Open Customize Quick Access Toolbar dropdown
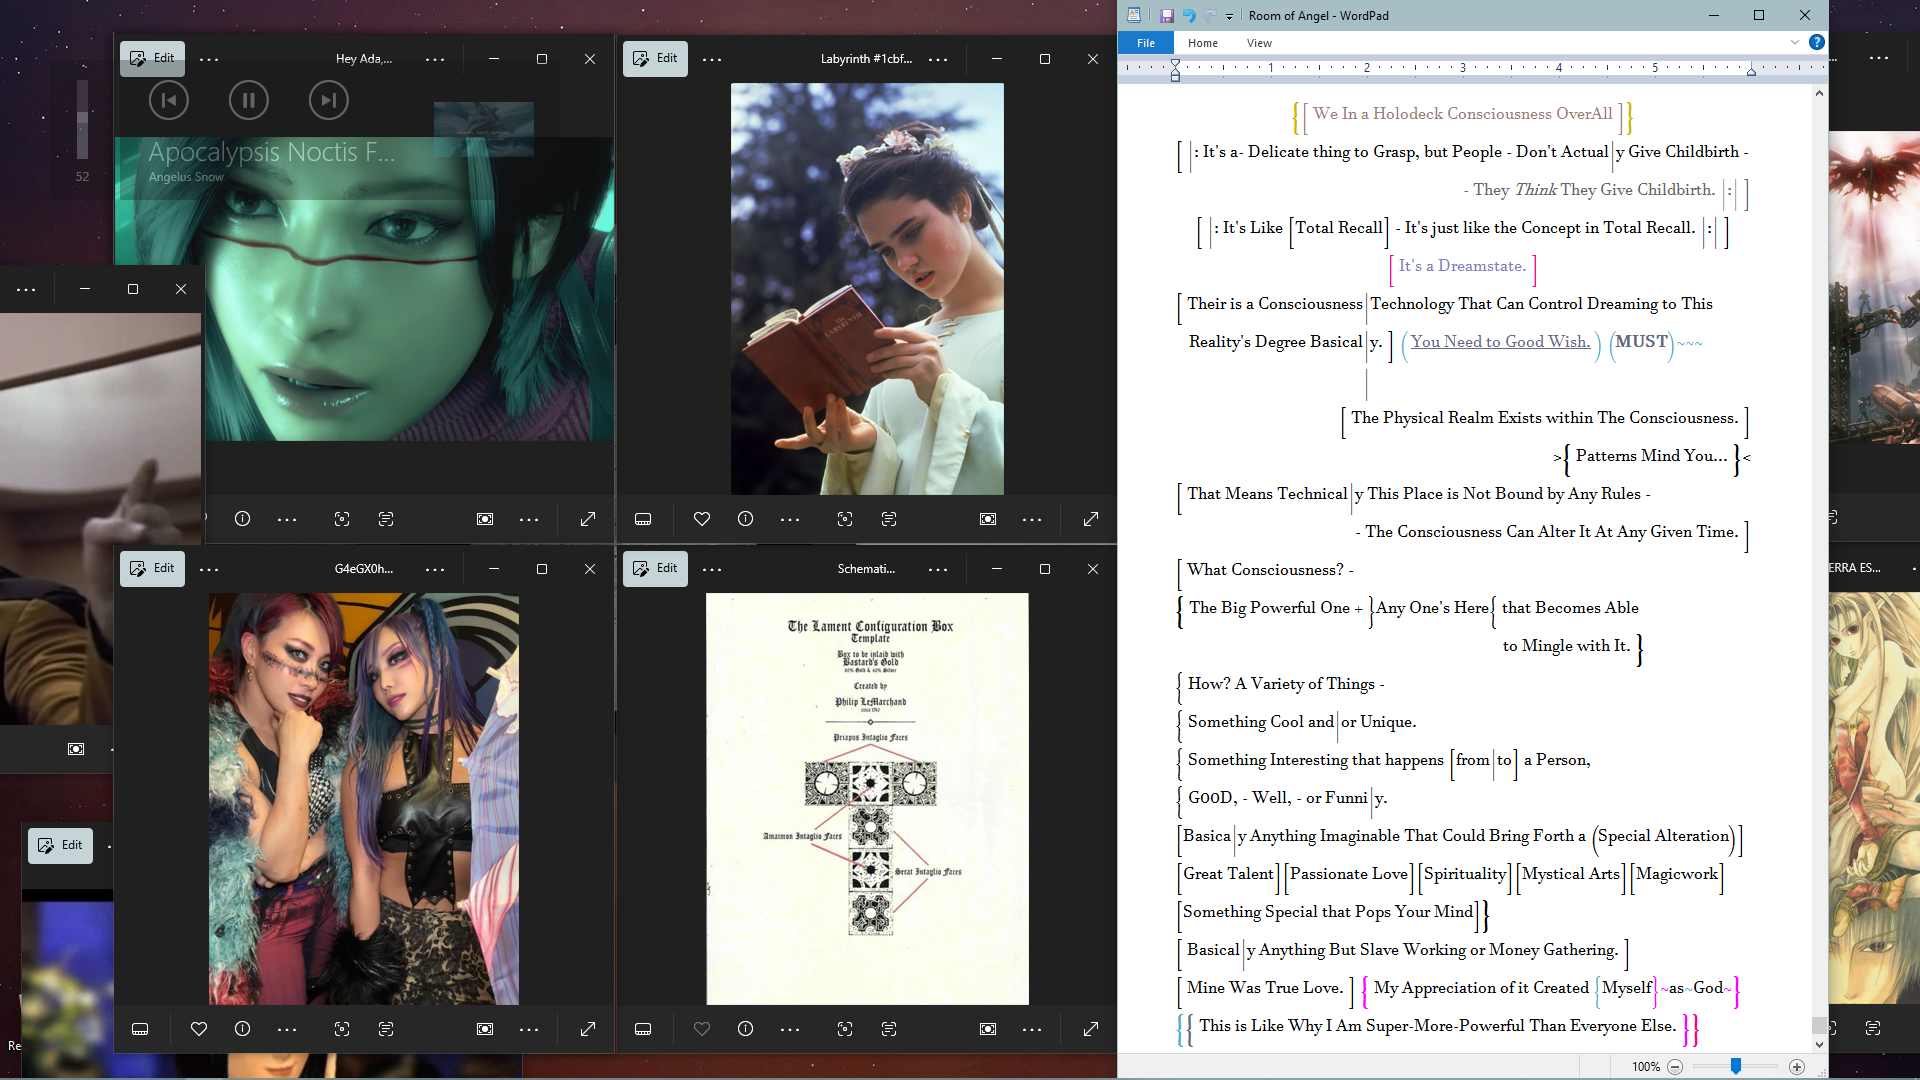The image size is (1920, 1080). point(1229,16)
